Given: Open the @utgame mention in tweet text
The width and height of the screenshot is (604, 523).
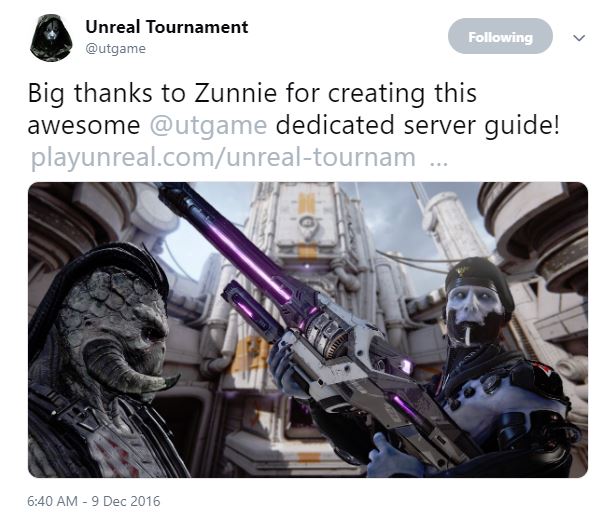Looking at the screenshot, I should pyautogui.click(x=208, y=125).
